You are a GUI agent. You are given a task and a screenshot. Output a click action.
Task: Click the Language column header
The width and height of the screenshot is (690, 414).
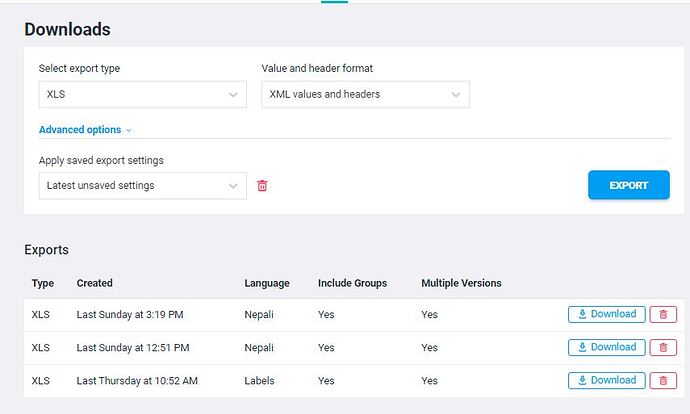[x=267, y=283]
